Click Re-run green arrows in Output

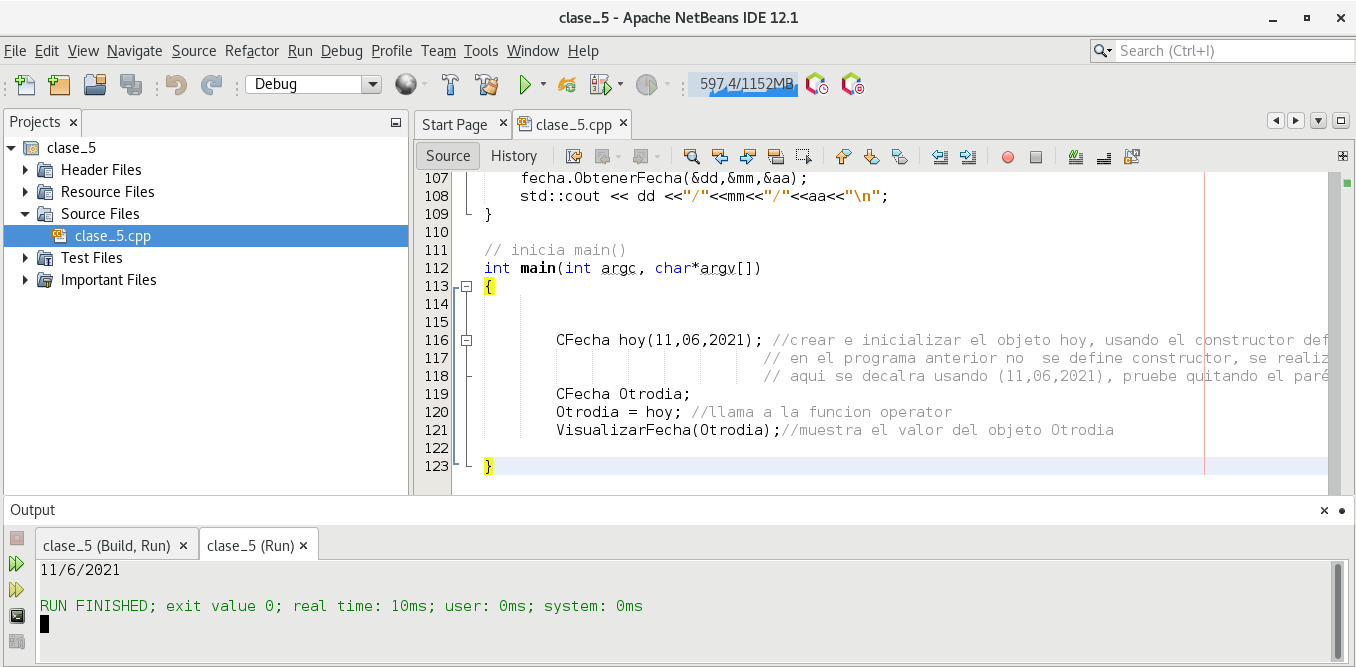coord(17,564)
